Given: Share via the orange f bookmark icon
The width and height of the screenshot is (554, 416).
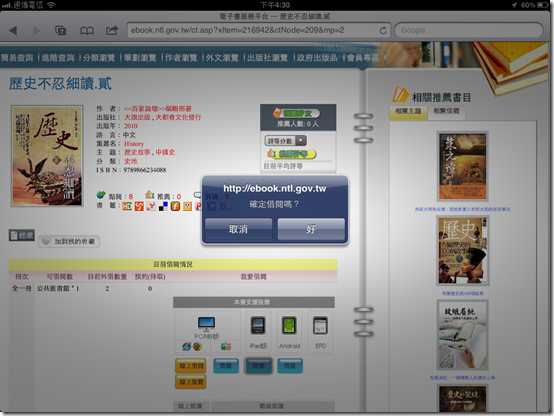Looking at the screenshot, I should [175, 206].
